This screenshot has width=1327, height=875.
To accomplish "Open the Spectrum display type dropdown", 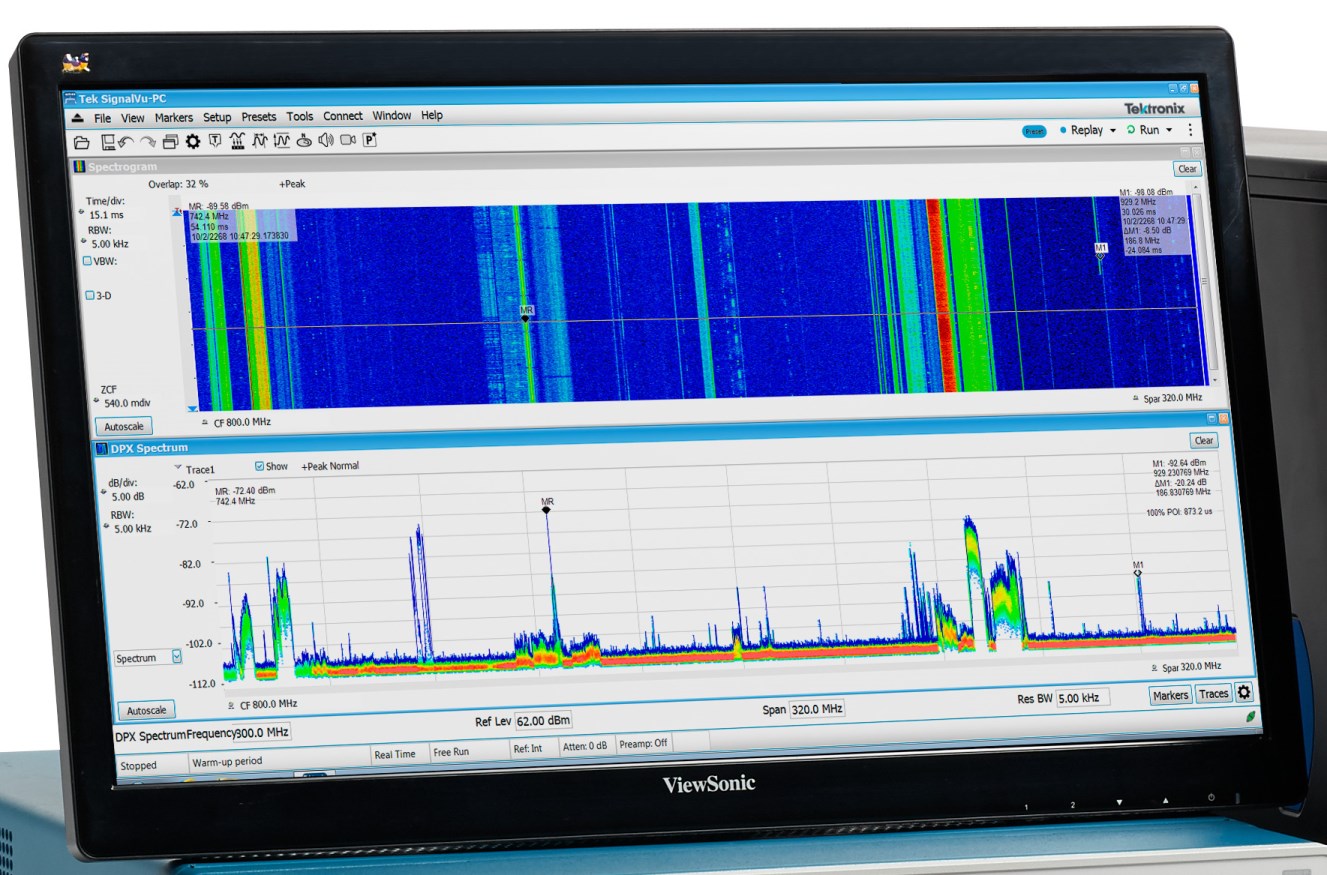I will click(177, 657).
